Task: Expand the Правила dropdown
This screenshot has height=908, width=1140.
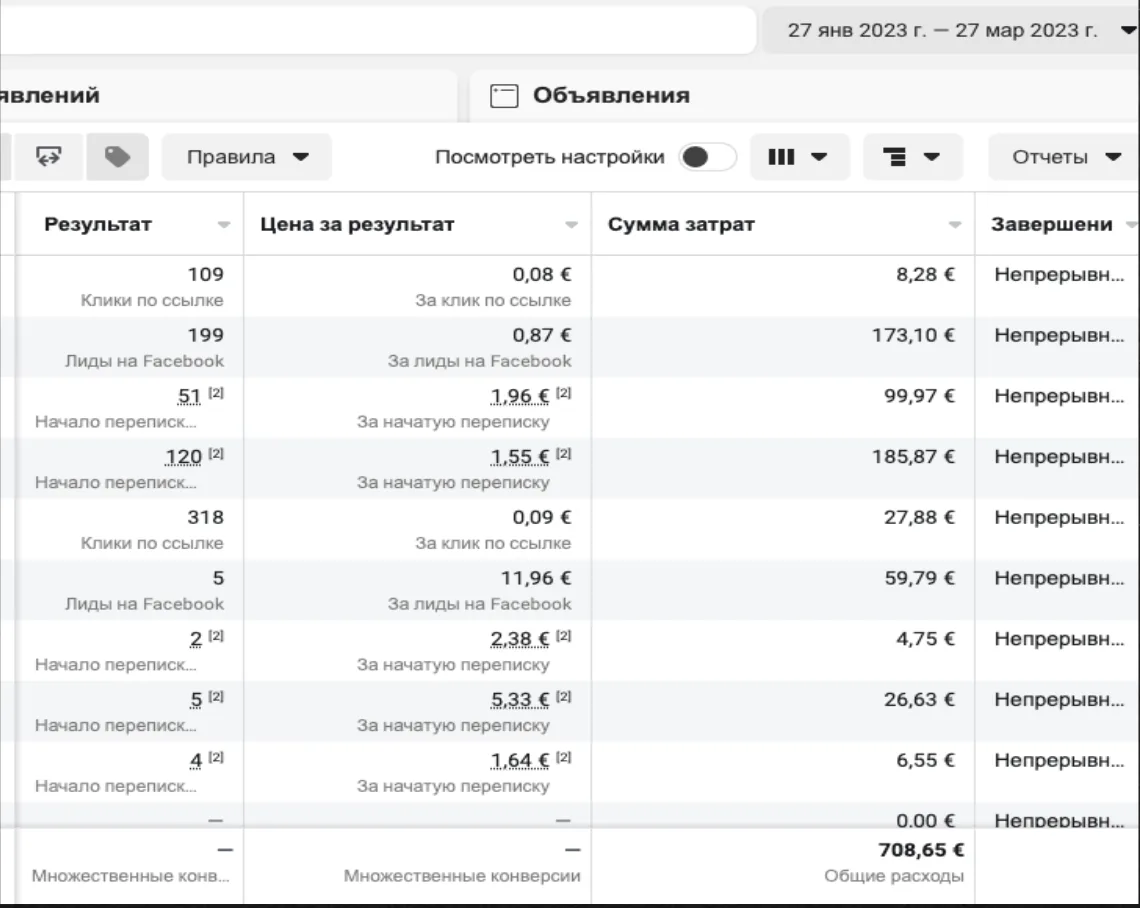Action: [x=246, y=156]
